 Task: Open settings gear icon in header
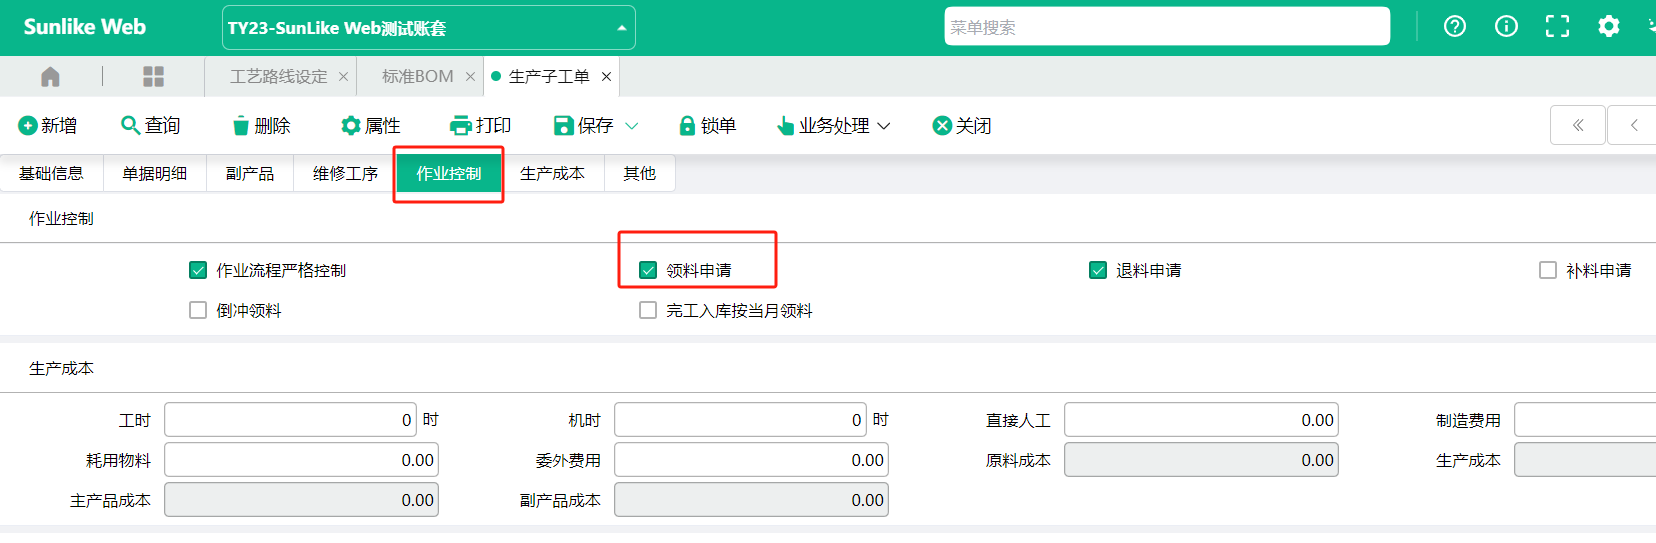pos(1608,27)
